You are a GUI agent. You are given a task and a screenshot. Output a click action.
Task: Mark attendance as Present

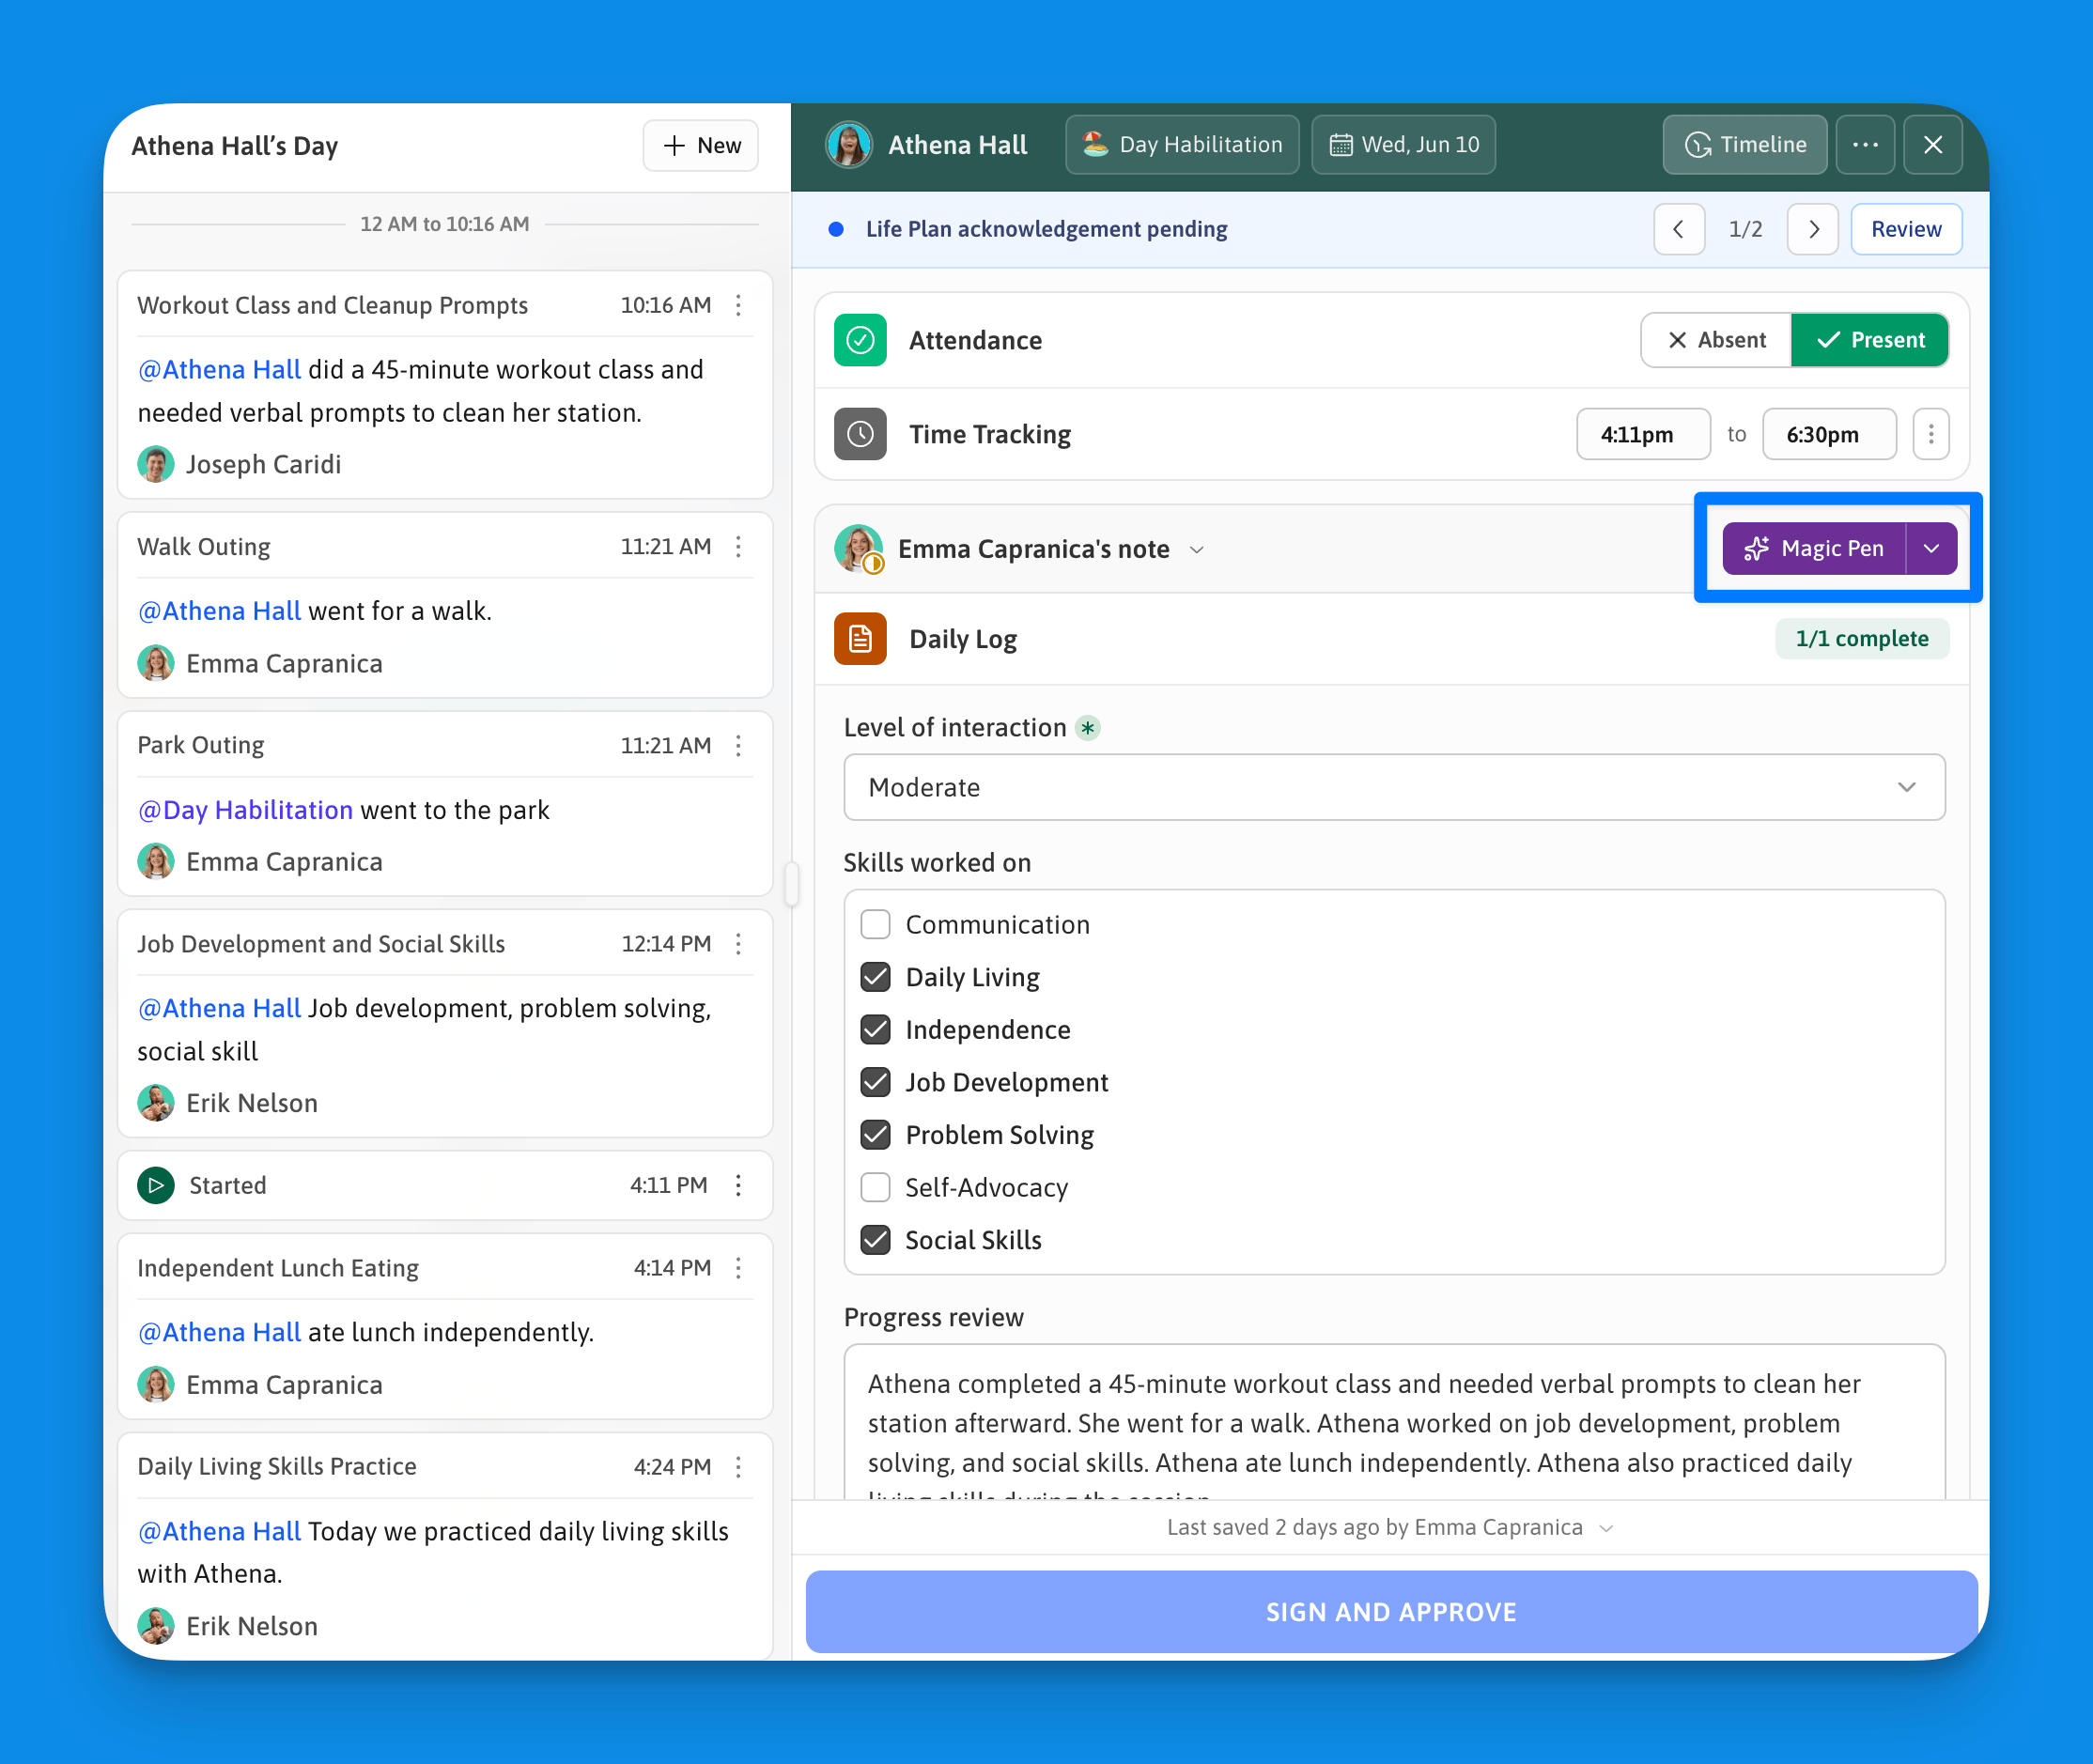[x=1870, y=340]
